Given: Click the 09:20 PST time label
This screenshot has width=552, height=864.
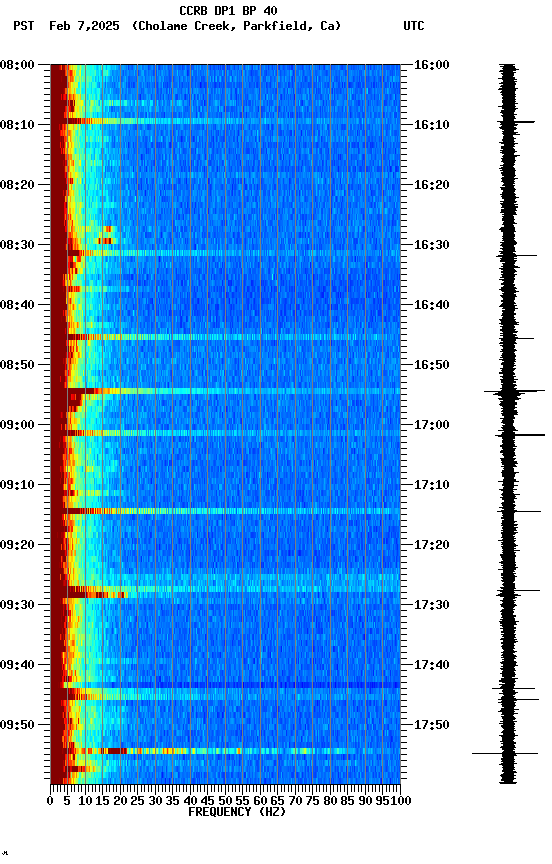Looking at the screenshot, I should (17, 546).
